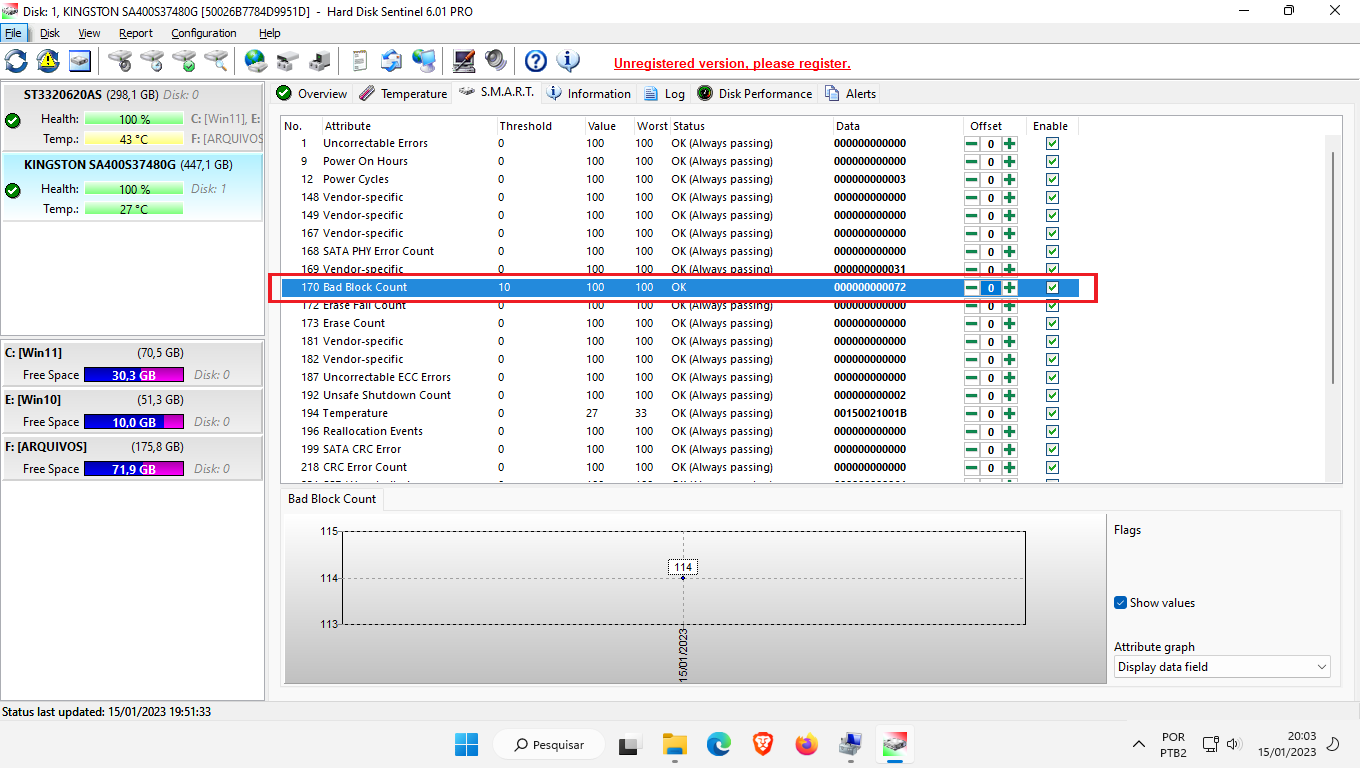Uncheck Enable for Power Cycles row
This screenshot has width=1360, height=771.
pos(1052,180)
